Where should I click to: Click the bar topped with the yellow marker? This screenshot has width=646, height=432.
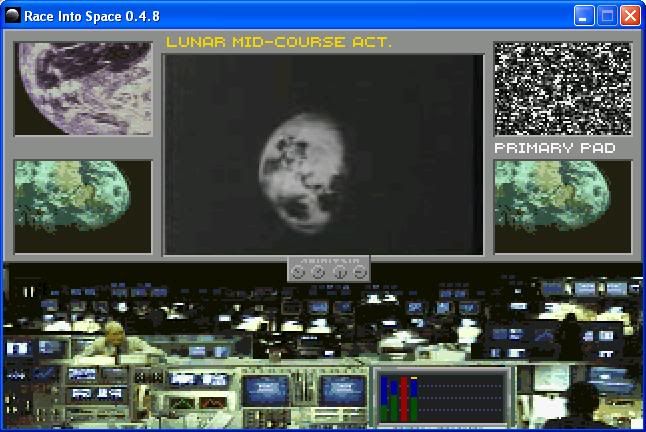[x=414, y=399]
